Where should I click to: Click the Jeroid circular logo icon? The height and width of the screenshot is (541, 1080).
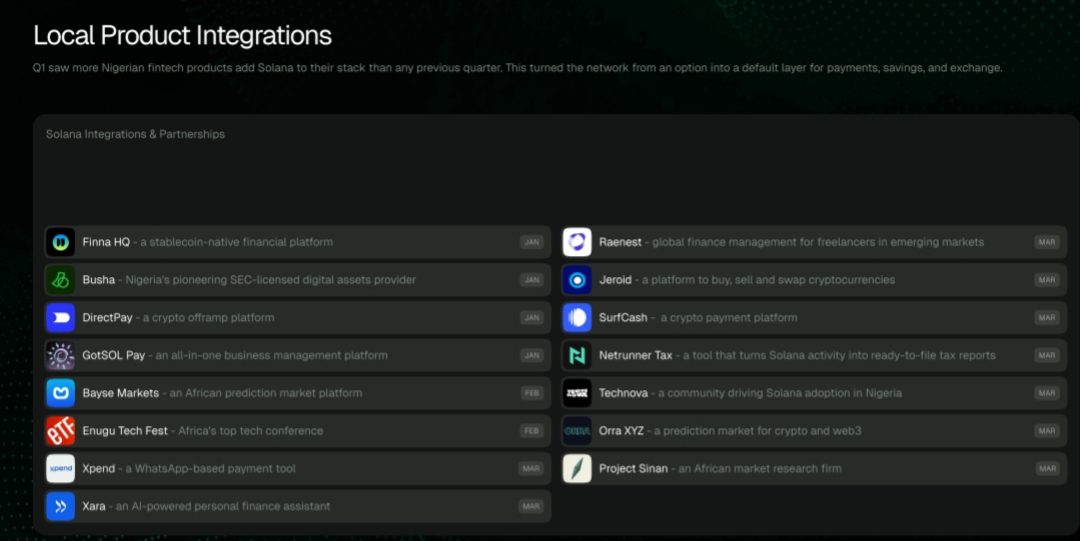click(x=577, y=280)
